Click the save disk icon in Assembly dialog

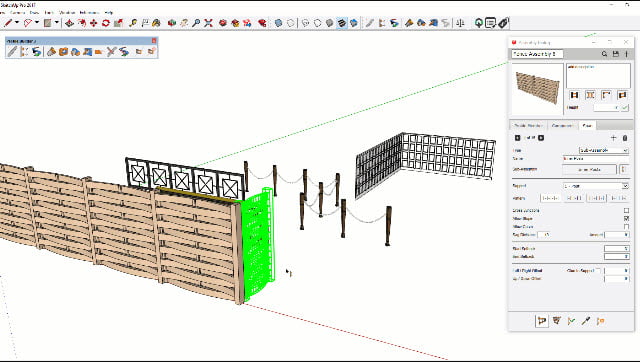coord(616,54)
